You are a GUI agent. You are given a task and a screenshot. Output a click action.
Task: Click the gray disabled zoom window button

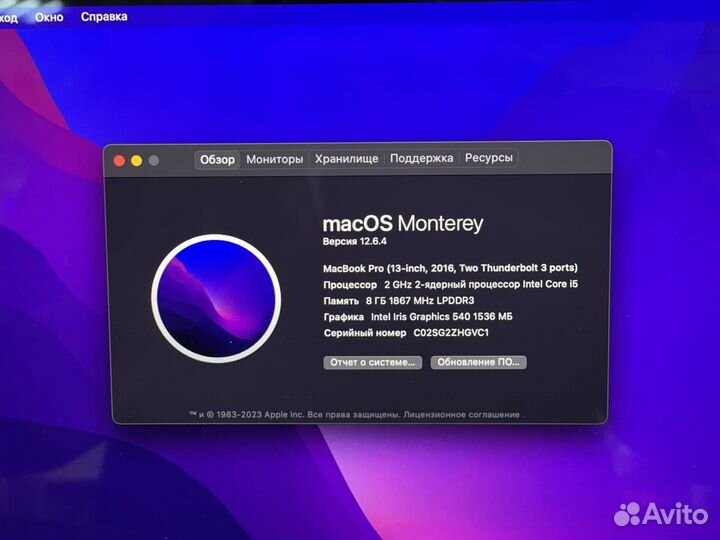click(154, 161)
